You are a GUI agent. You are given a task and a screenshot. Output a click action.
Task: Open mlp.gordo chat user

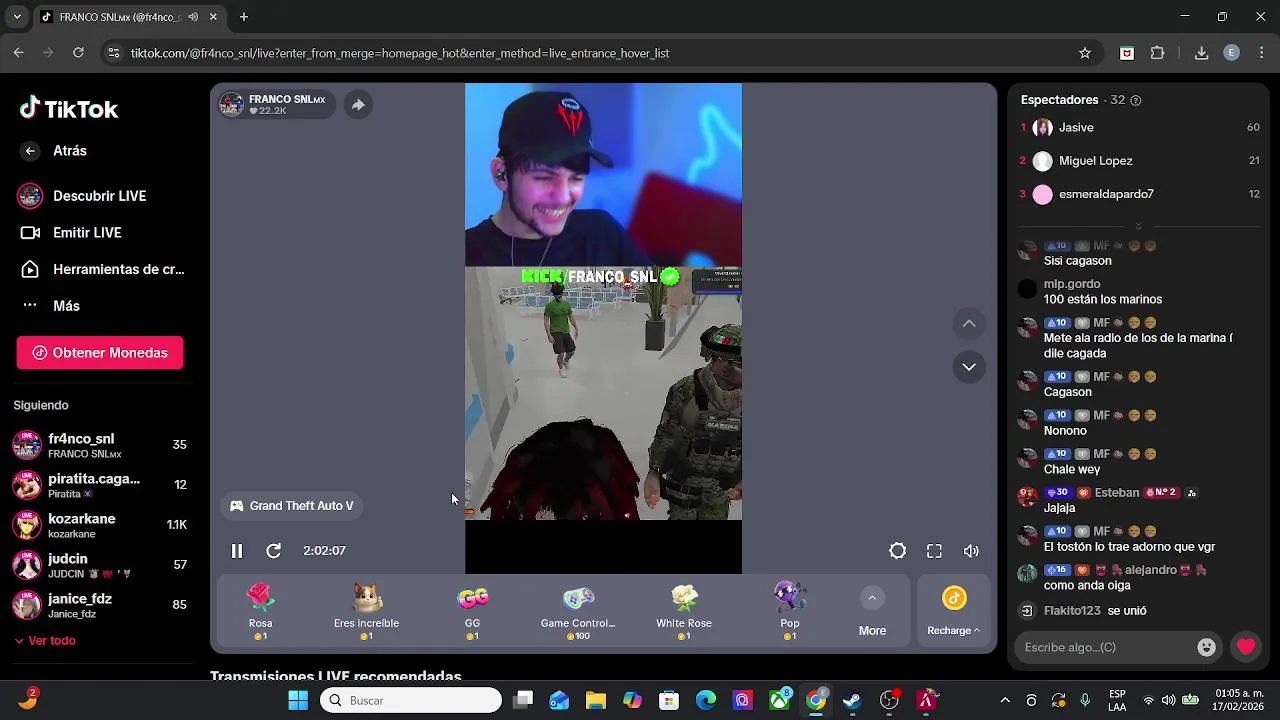[1072, 284]
